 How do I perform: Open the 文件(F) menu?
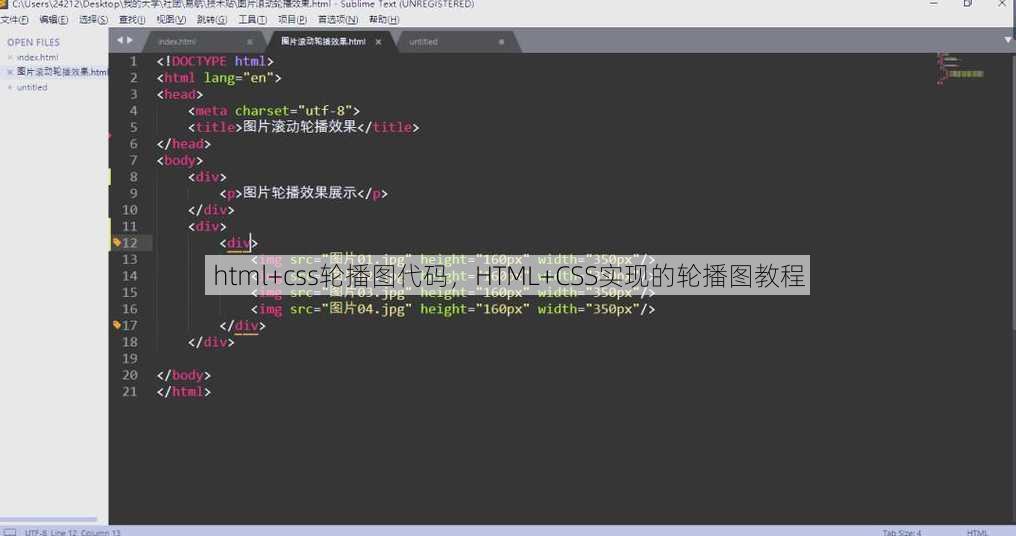click(x=14, y=19)
